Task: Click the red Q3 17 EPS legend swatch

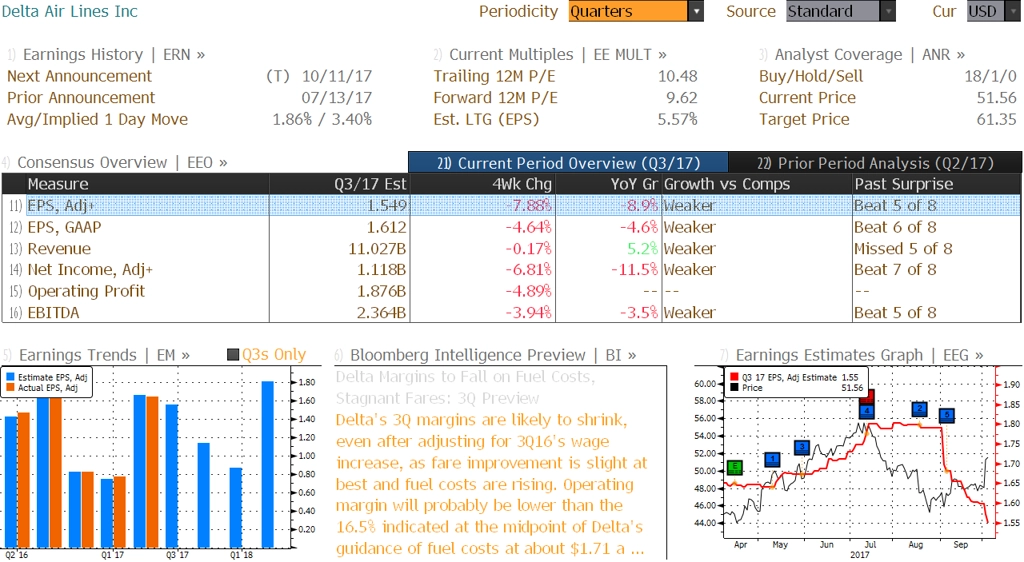Action: (x=735, y=377)
